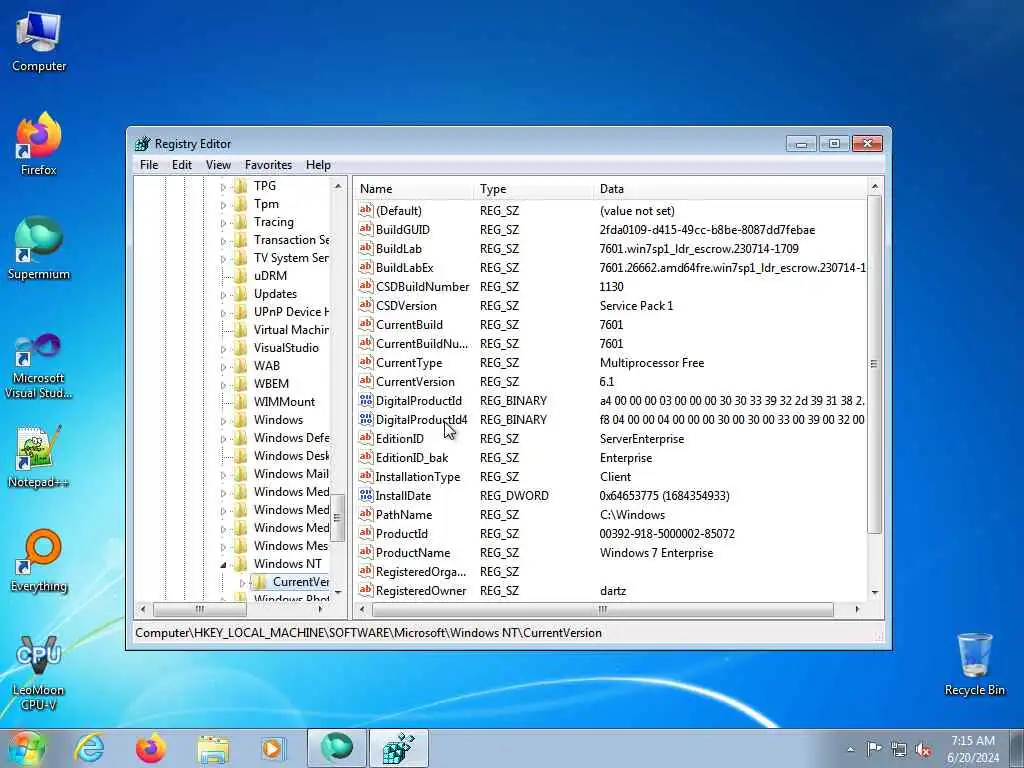The height and width of the screenshot is (768, 1024).
Task: Show hidden tray icons arrow
Action: point(850,749)
